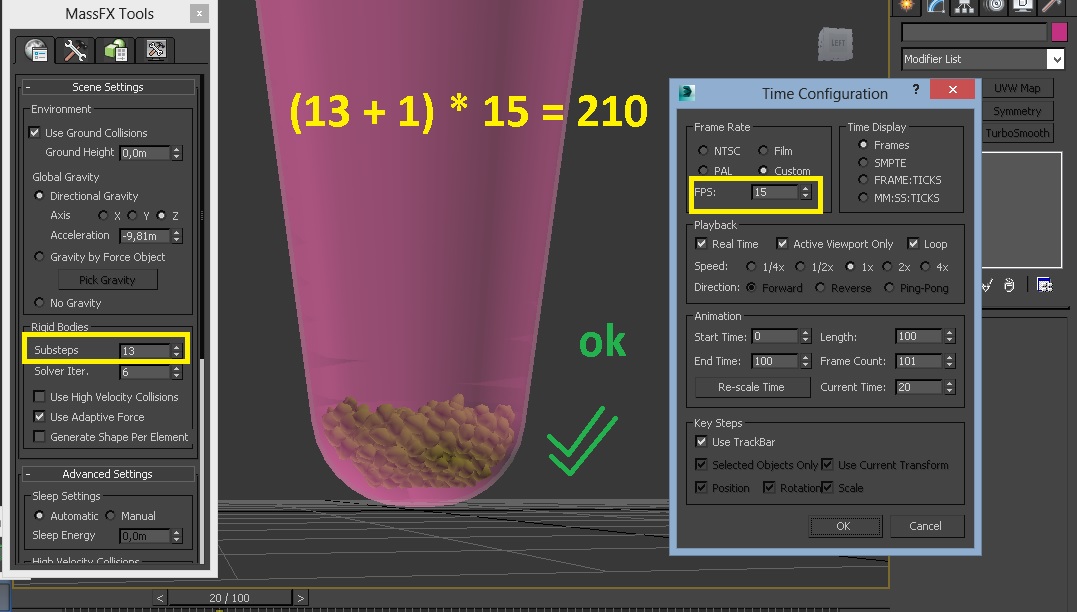Set playback speed to 2x
The image size is (1077, 612).
tap(887, 266)
